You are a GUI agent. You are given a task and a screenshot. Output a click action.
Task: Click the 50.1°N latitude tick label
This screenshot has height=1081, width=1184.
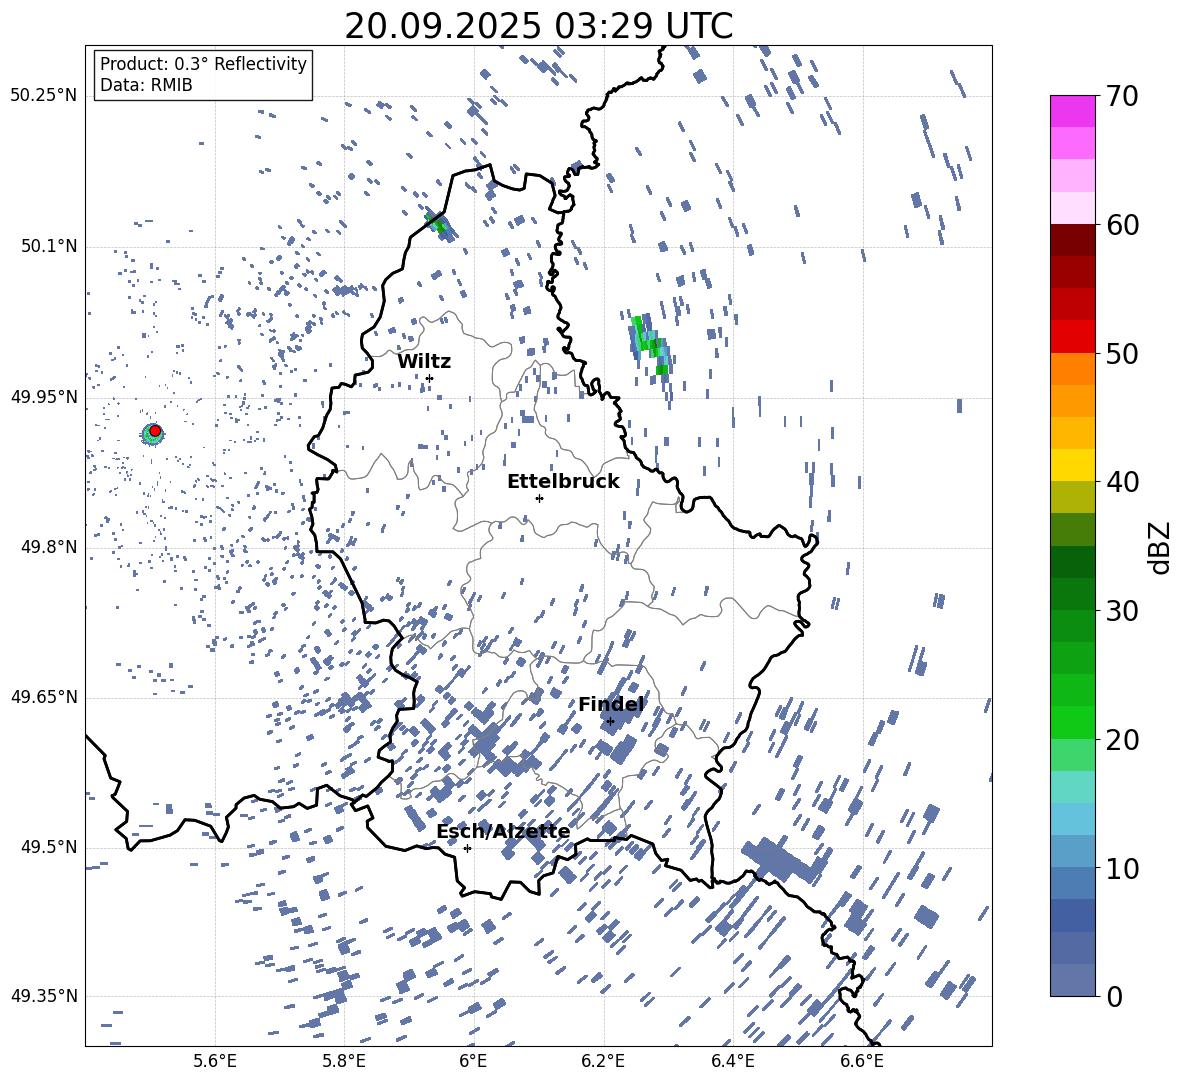click(48, 246)
